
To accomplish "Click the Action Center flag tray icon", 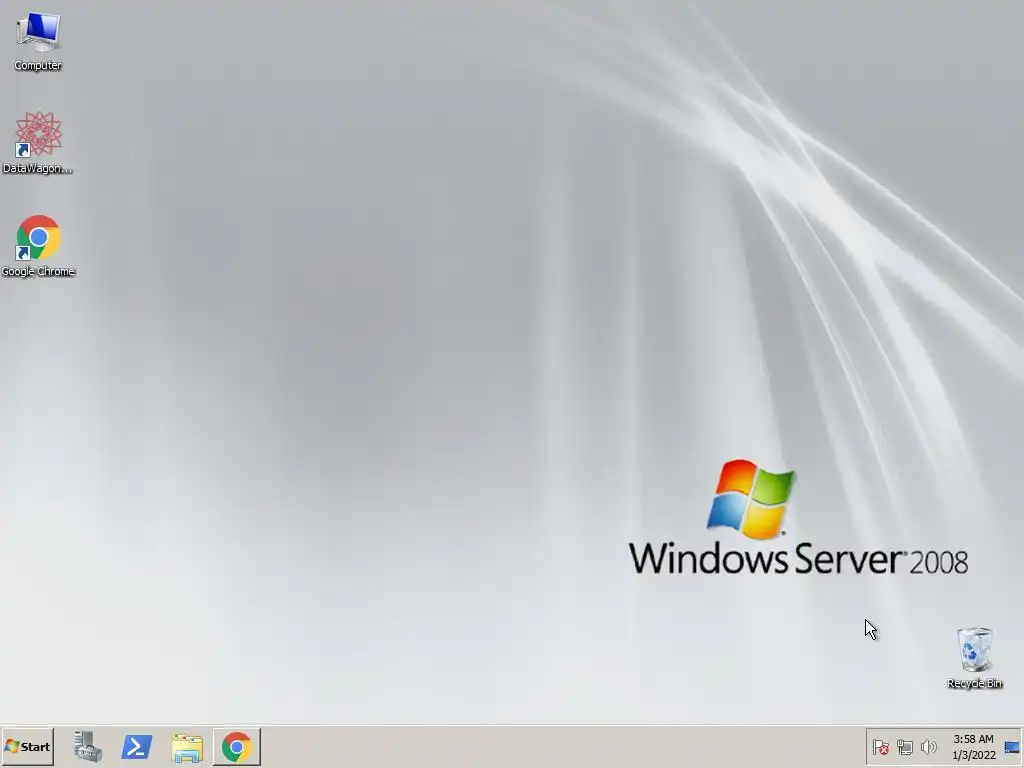I will click(x=880, y=746).
